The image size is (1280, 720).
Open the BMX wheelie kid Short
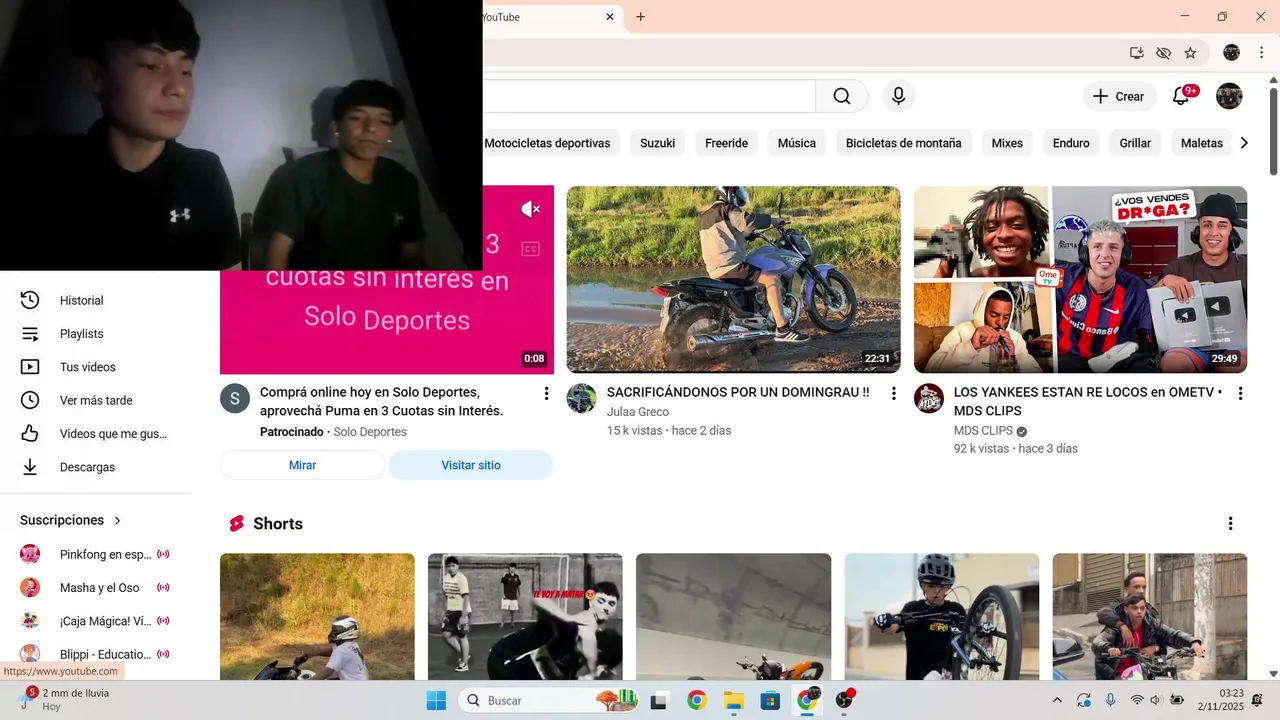[x=942, y=616]
